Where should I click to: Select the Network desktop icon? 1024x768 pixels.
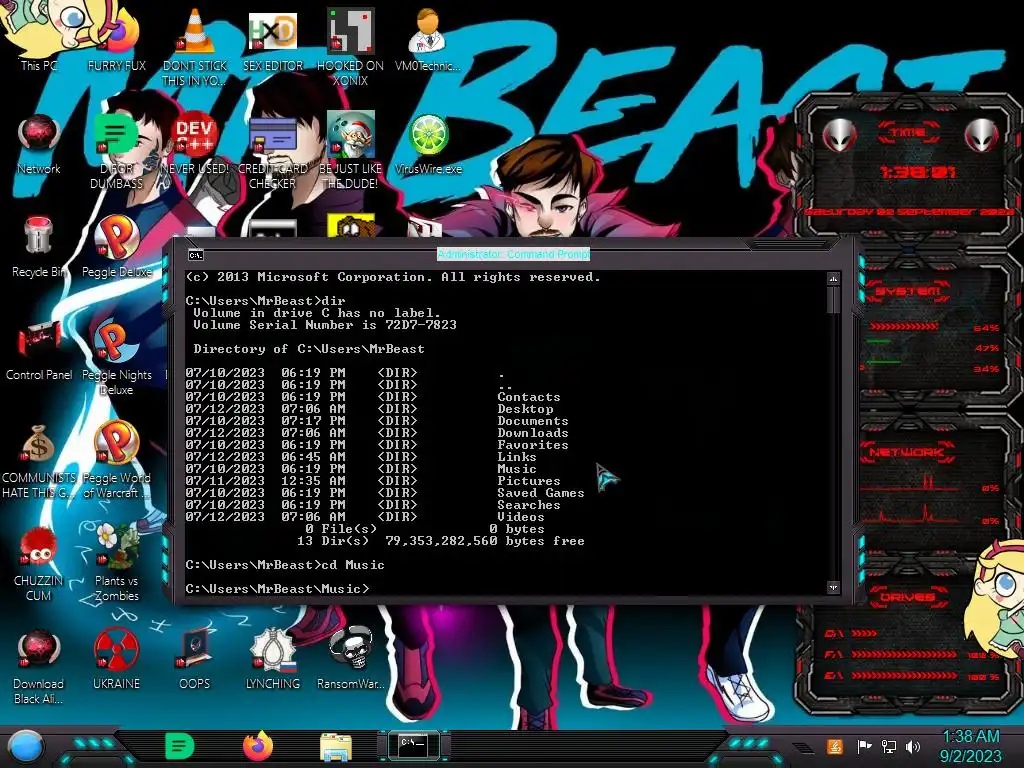click(39, 144)
